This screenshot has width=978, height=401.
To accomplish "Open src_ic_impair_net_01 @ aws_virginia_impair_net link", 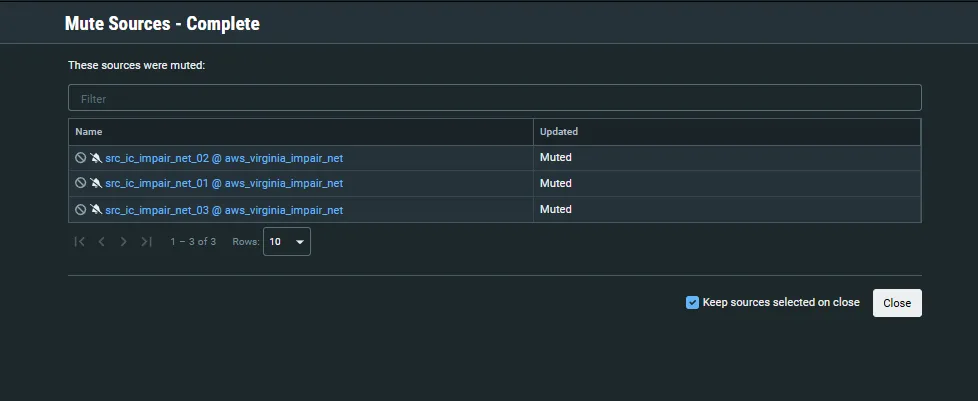I will [224, 183].
